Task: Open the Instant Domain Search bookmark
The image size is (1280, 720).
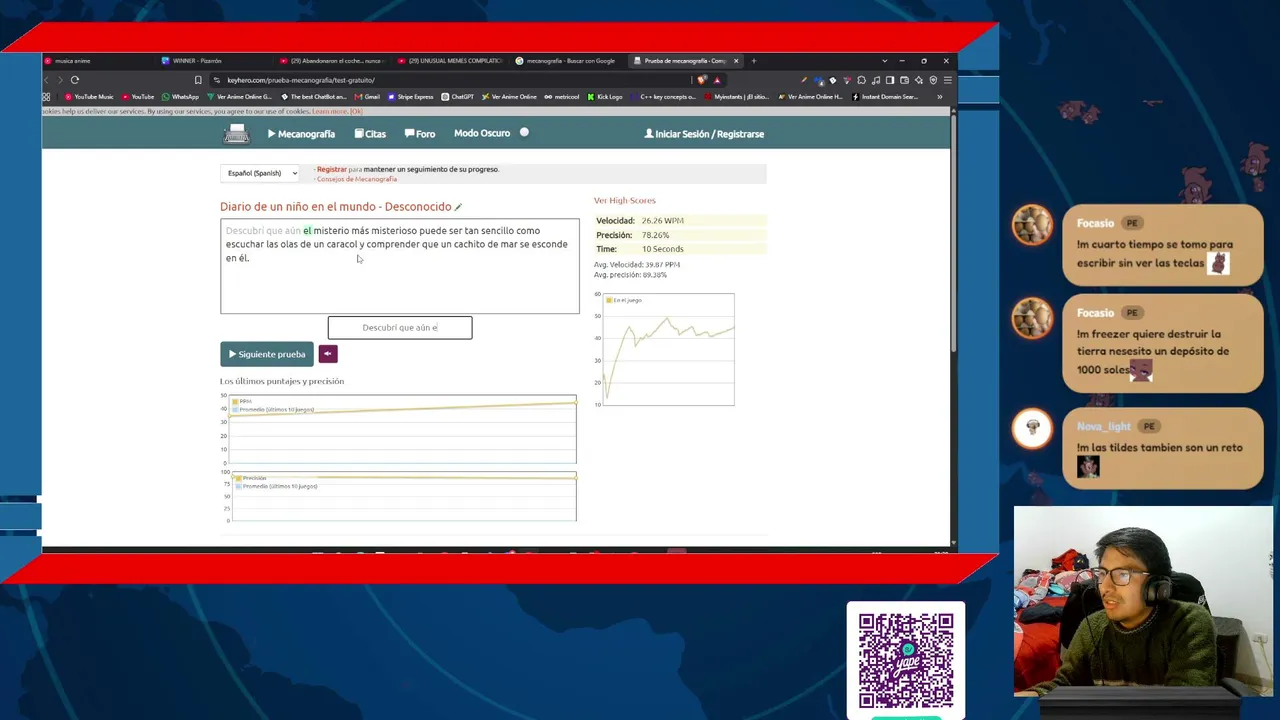Action: pos(885,97)
